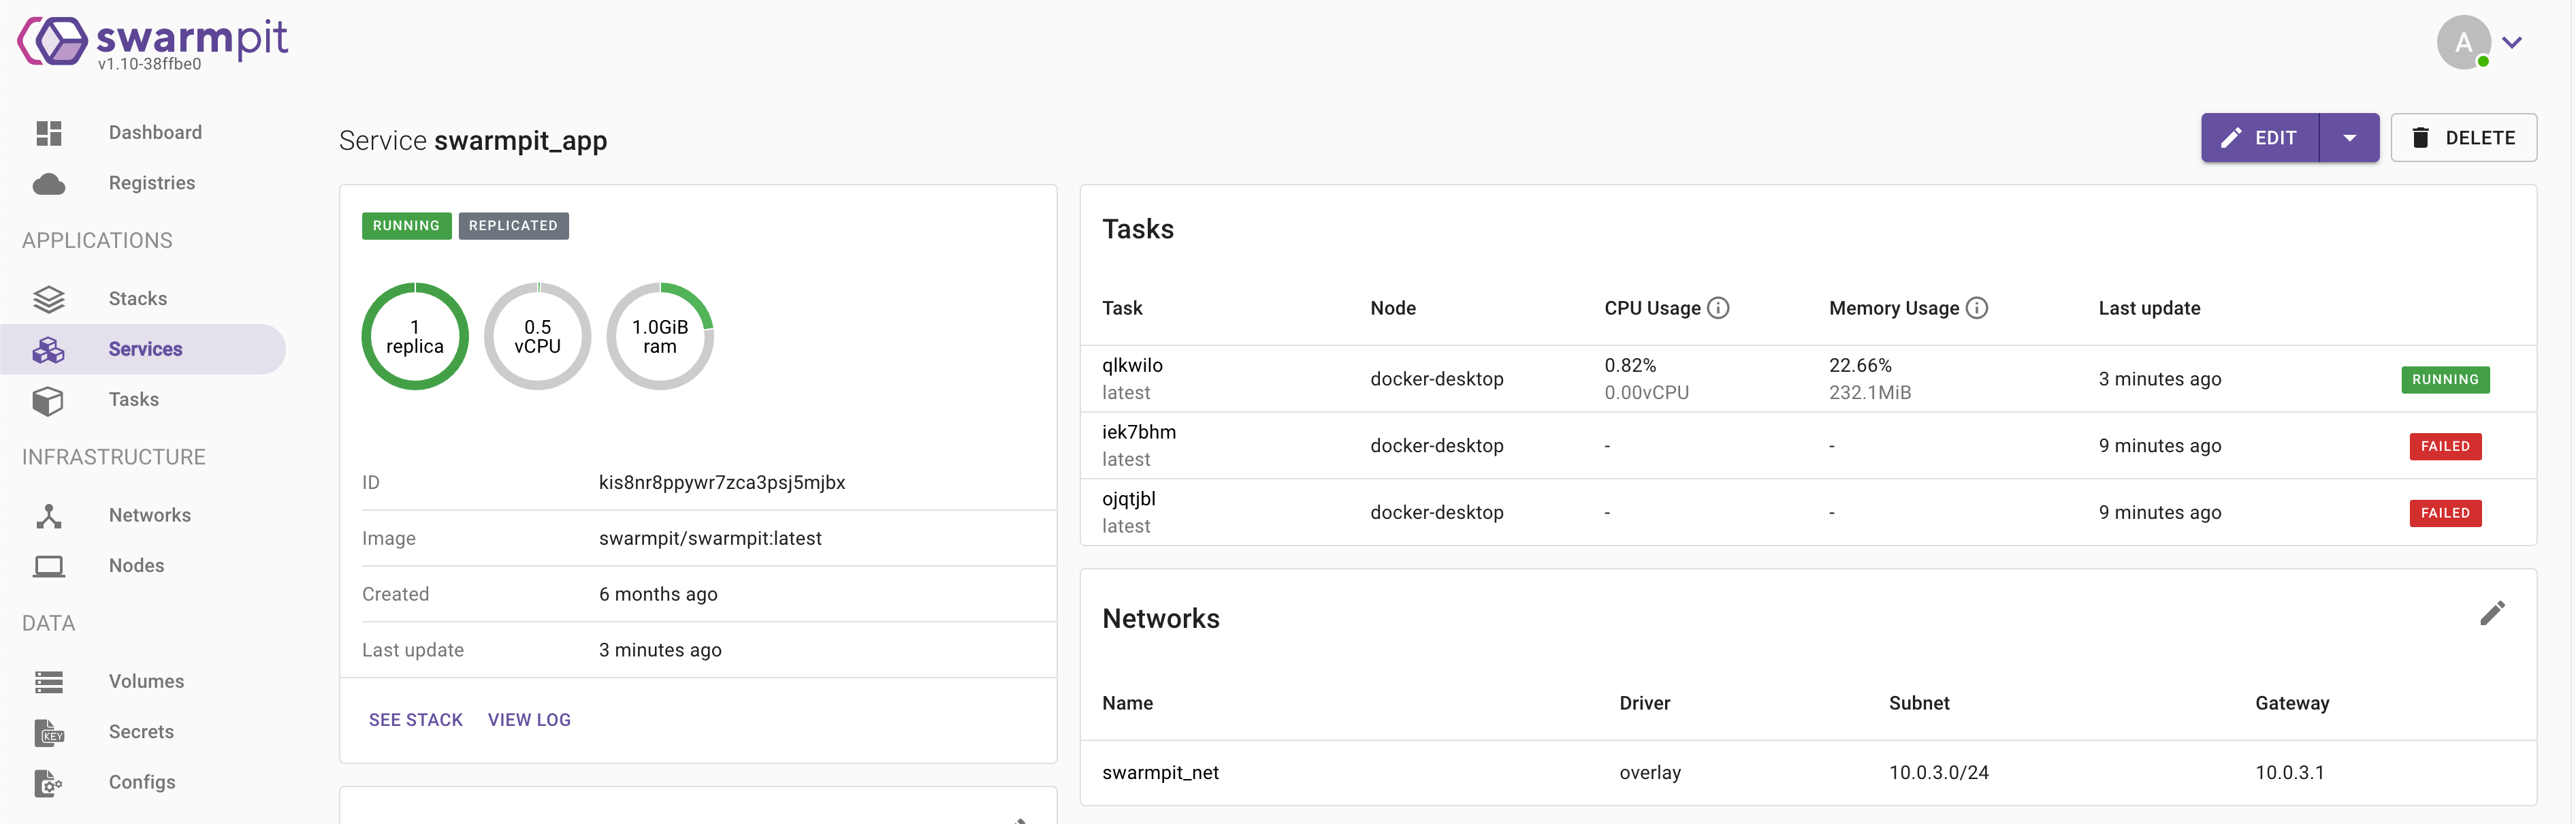The width and height of the screenshot is (2576, 824).
Task: Click the Services cubes icon
Action: coord(48,350)
